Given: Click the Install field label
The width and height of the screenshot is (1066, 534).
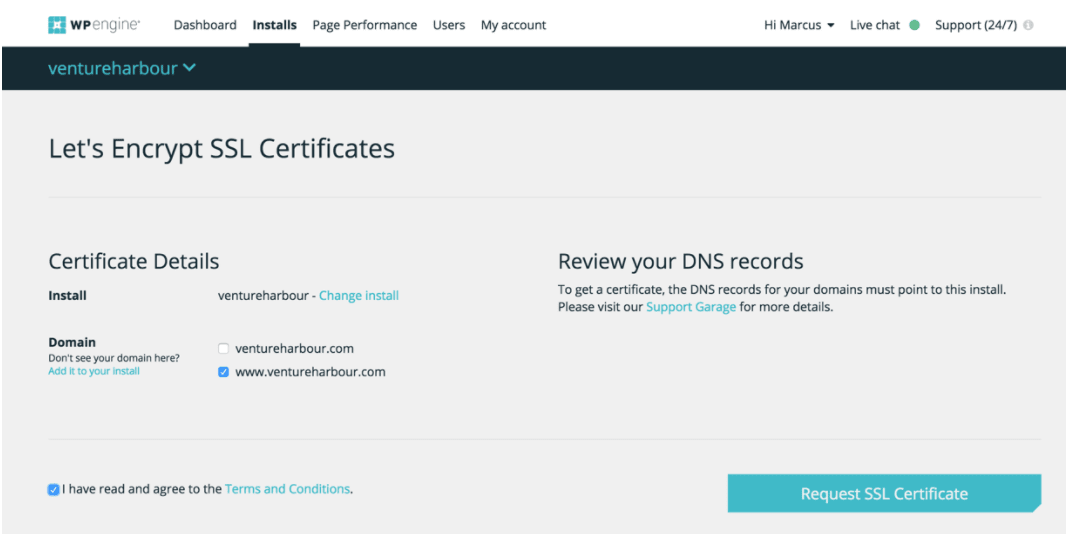Looking at the screenshot, I should point(67,296).
